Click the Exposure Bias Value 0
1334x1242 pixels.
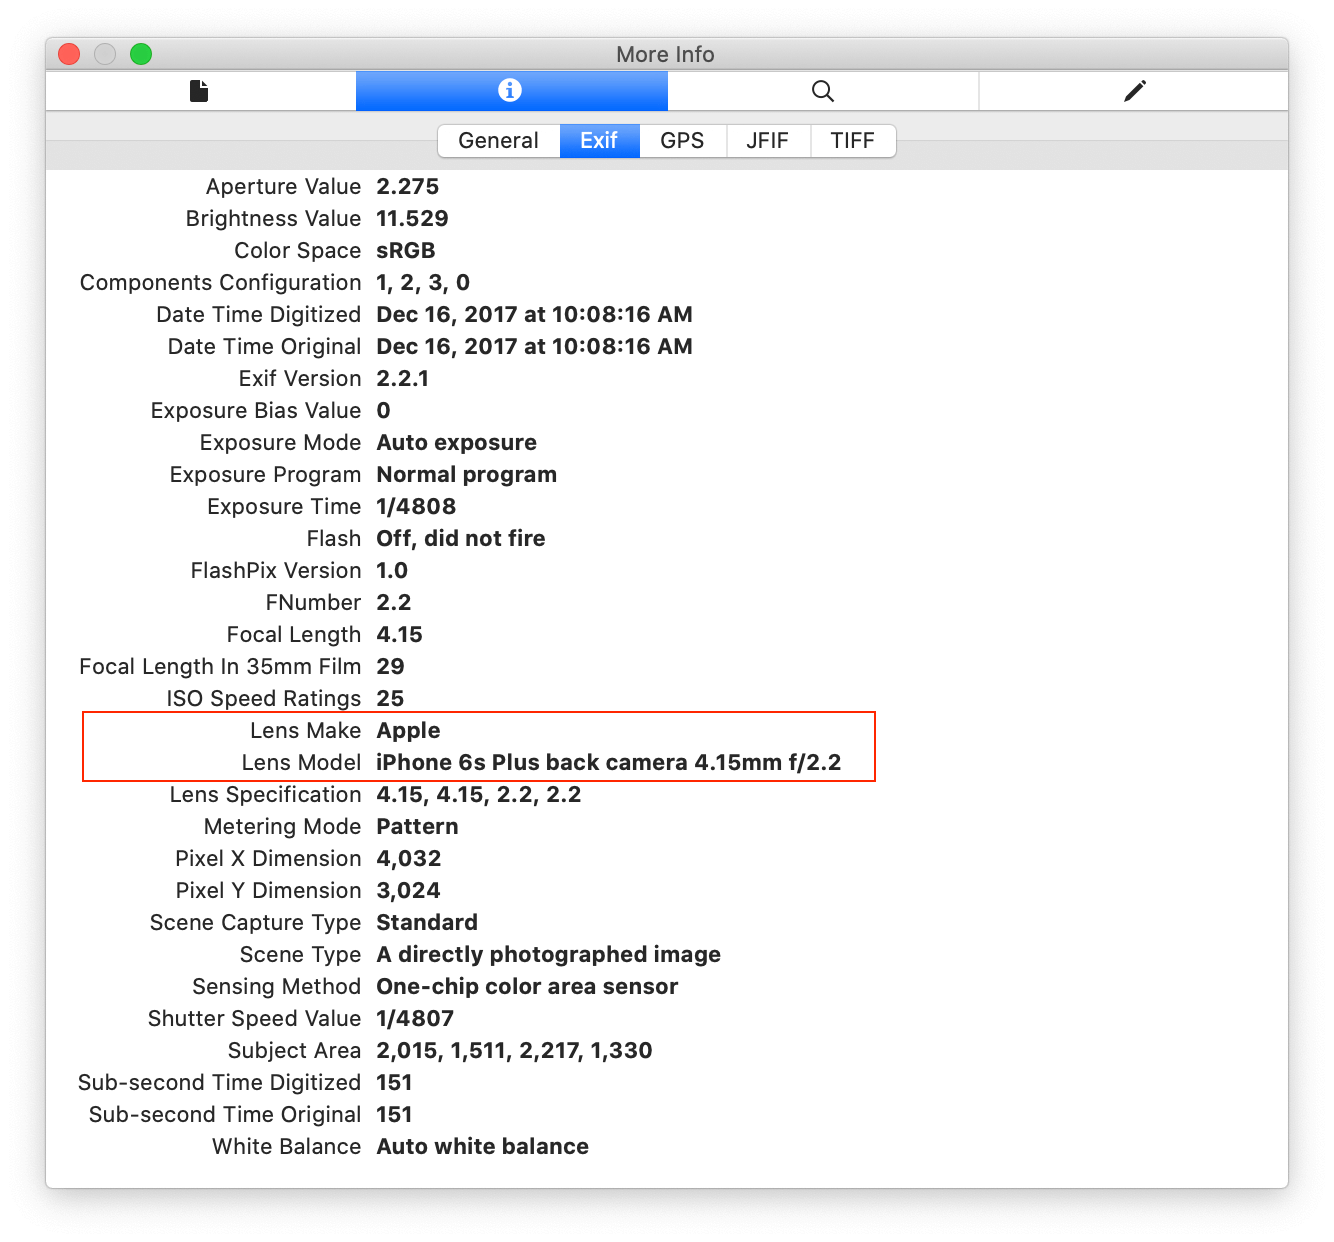[383, 411]
